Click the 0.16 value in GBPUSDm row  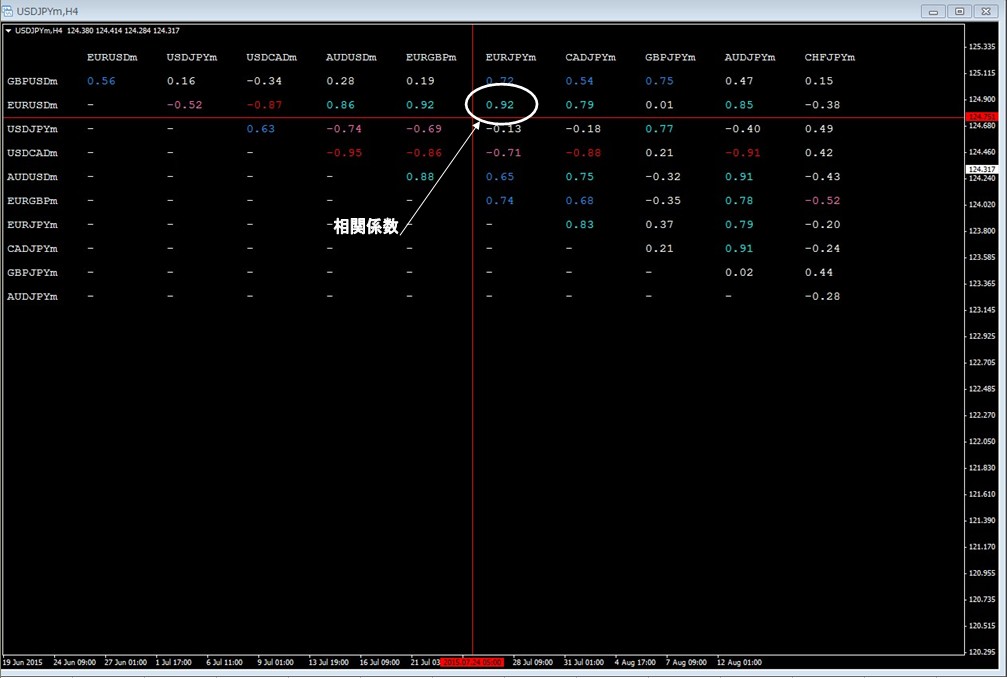[180, 81]
